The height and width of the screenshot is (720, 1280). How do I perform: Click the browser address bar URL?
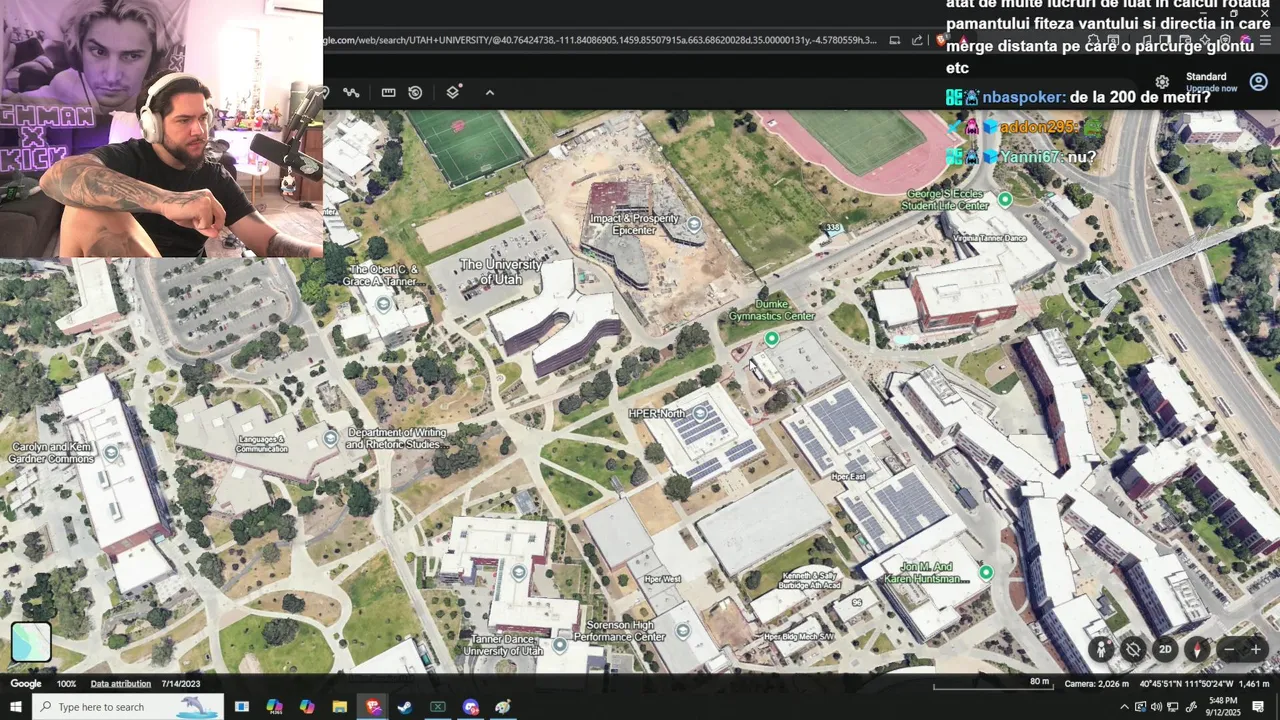click(600, 40)
